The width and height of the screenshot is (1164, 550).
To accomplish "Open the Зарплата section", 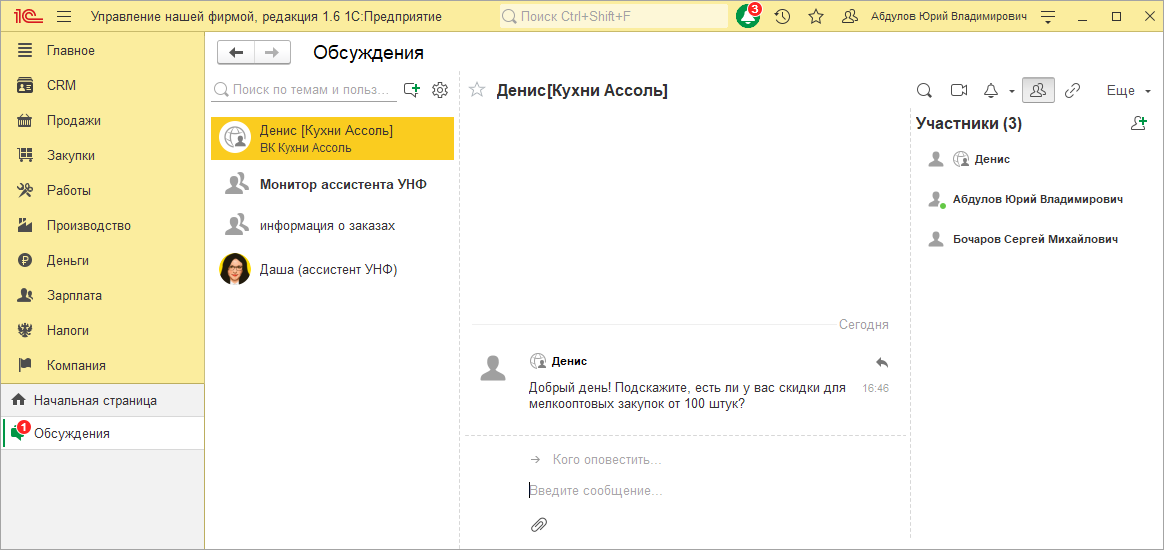I will point(102,295).
